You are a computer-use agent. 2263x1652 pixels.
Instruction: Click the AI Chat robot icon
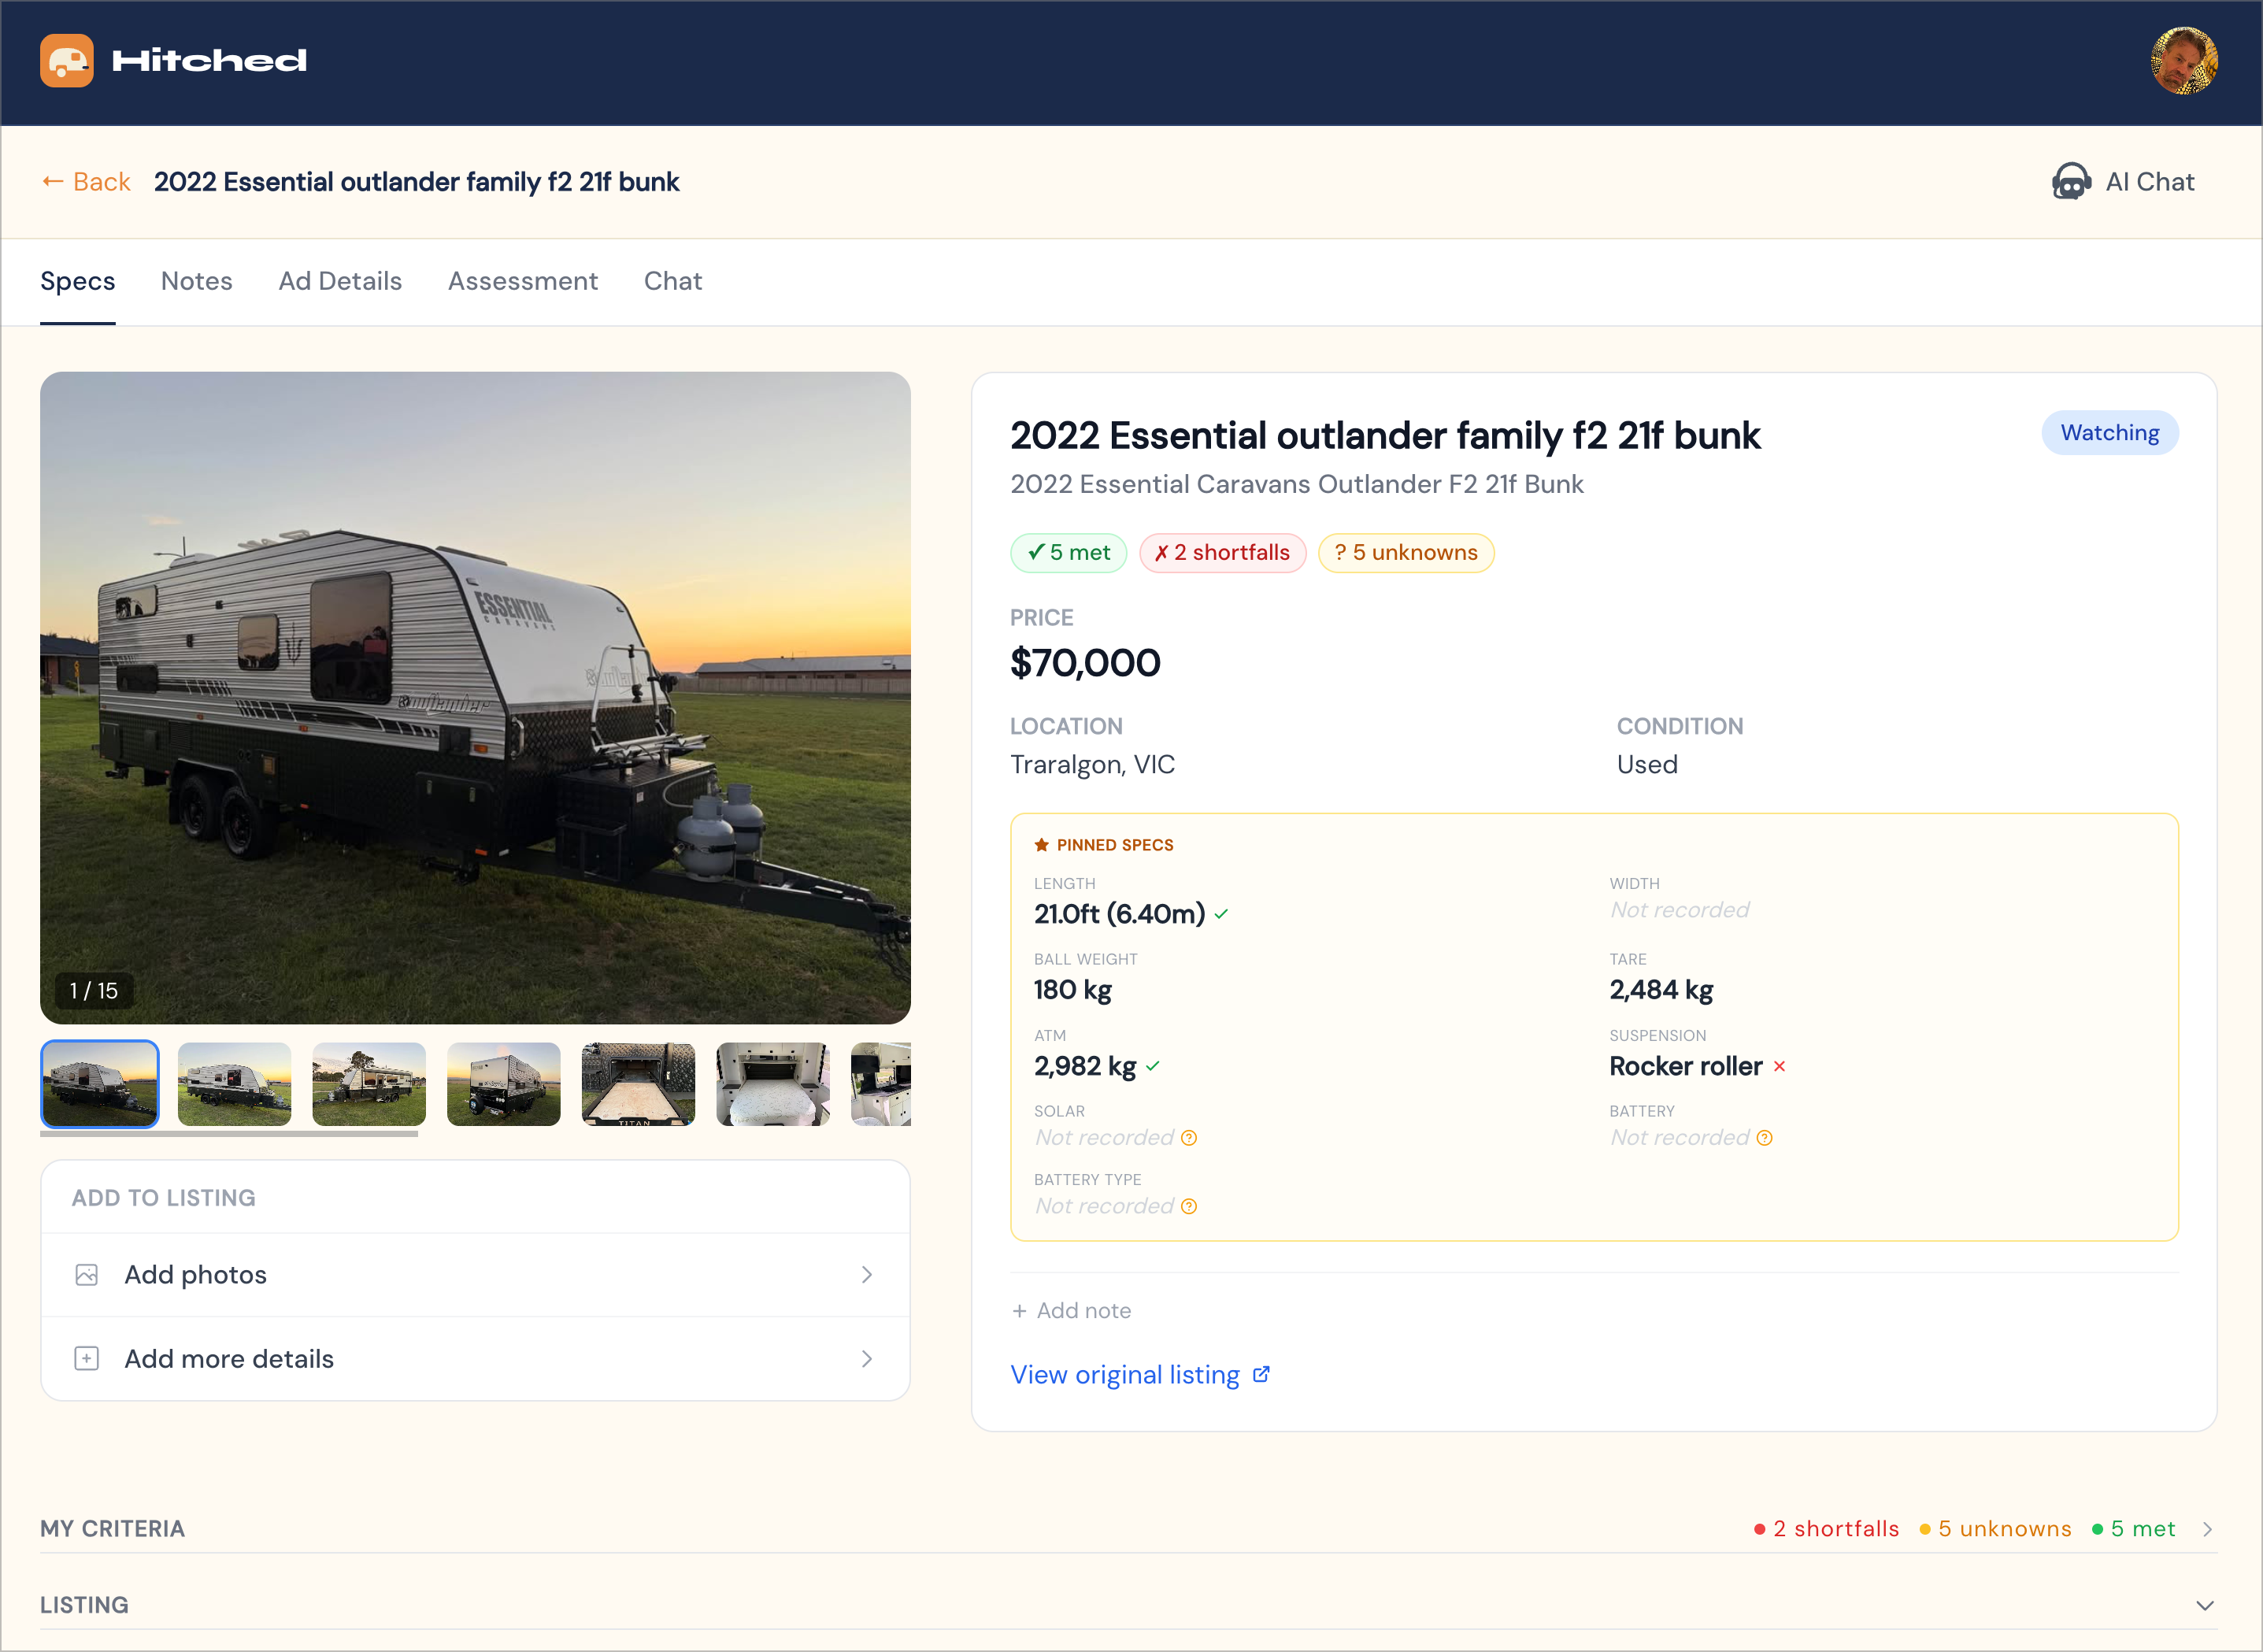(2071, 182)
